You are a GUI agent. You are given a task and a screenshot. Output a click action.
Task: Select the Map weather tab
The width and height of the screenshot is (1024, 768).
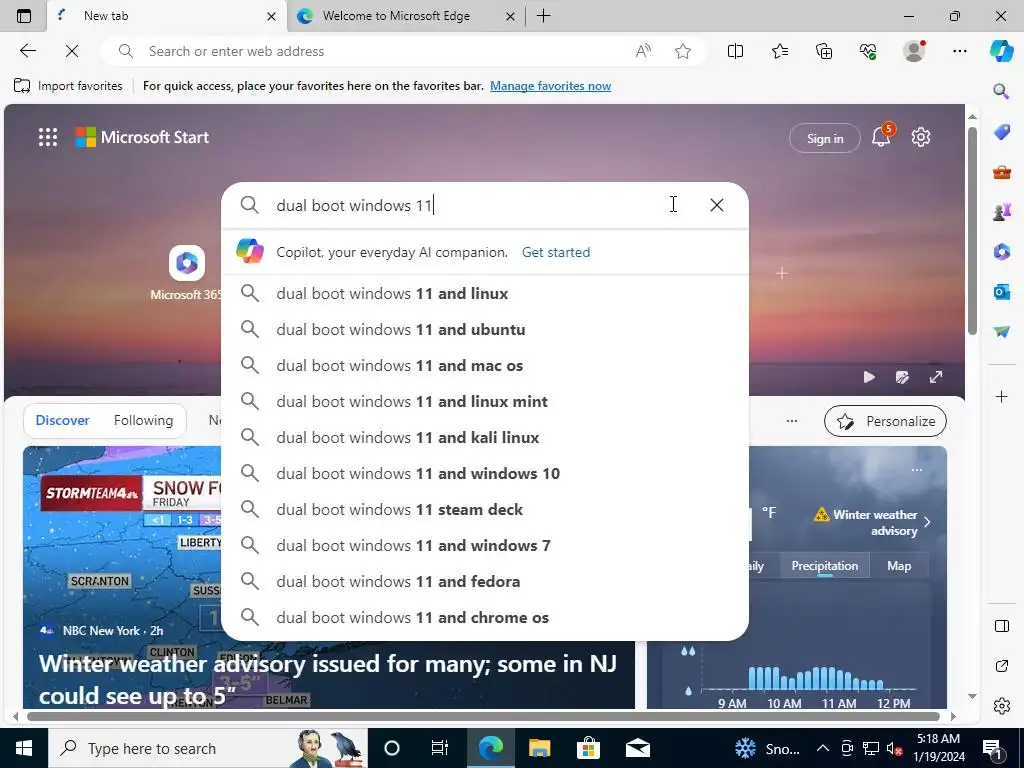(x=899, y=566)
